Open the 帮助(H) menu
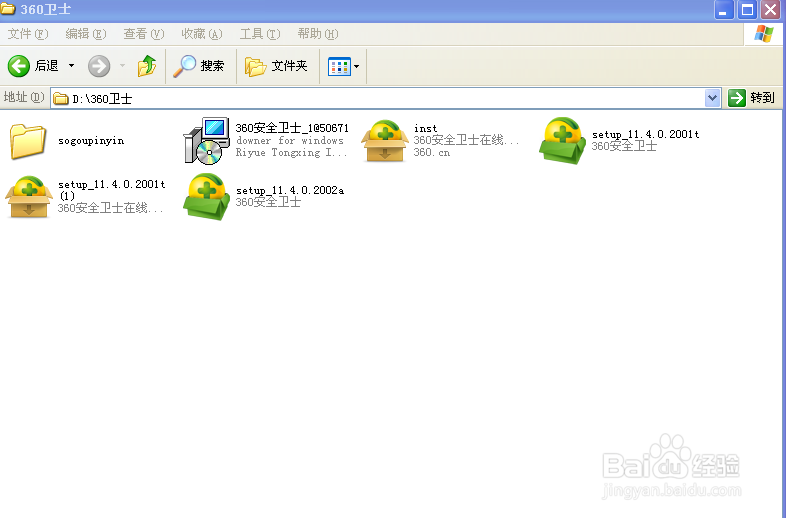 [318, 34]
